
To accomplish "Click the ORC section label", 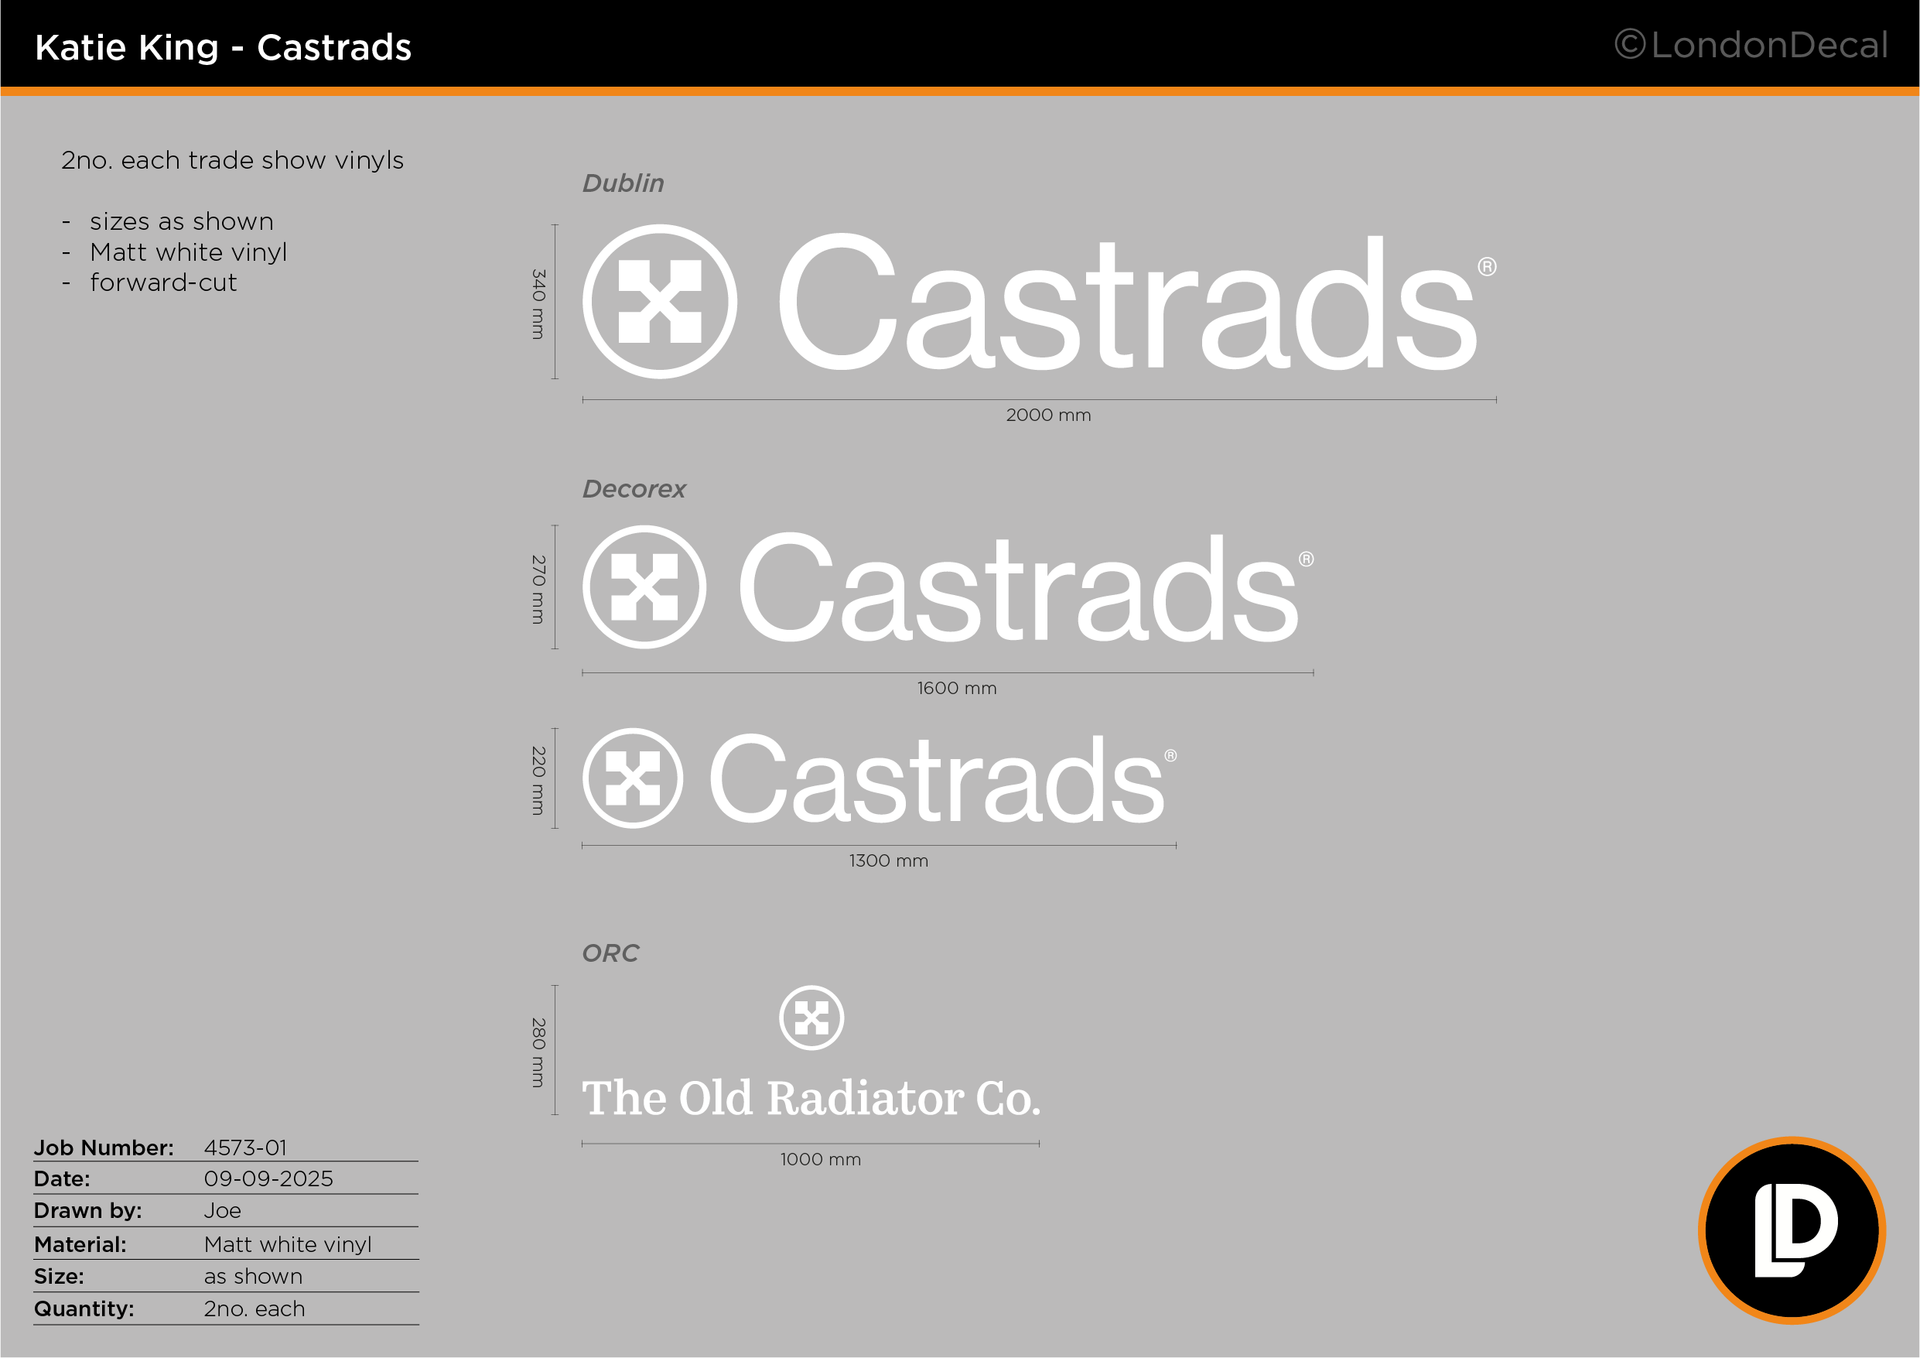I will pyautogui.click(x=610, y=953).
